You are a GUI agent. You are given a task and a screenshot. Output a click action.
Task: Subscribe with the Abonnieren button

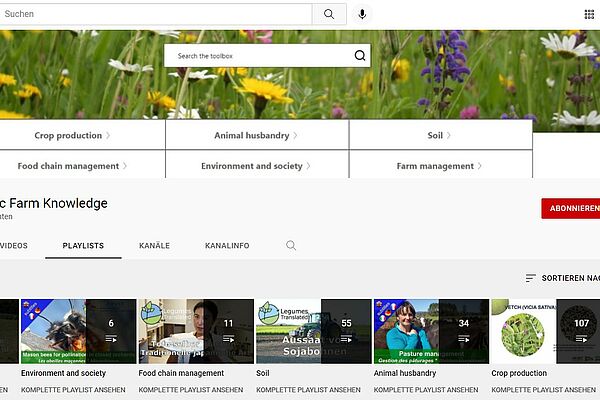coord(571,208)
